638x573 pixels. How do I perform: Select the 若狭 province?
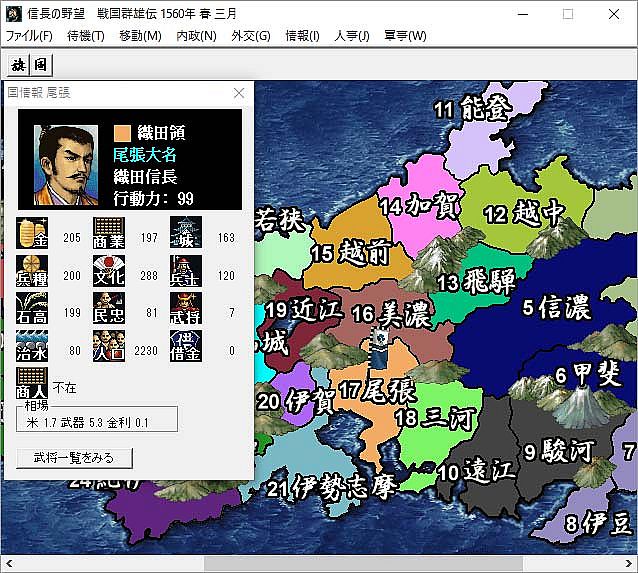coord(280,221)
